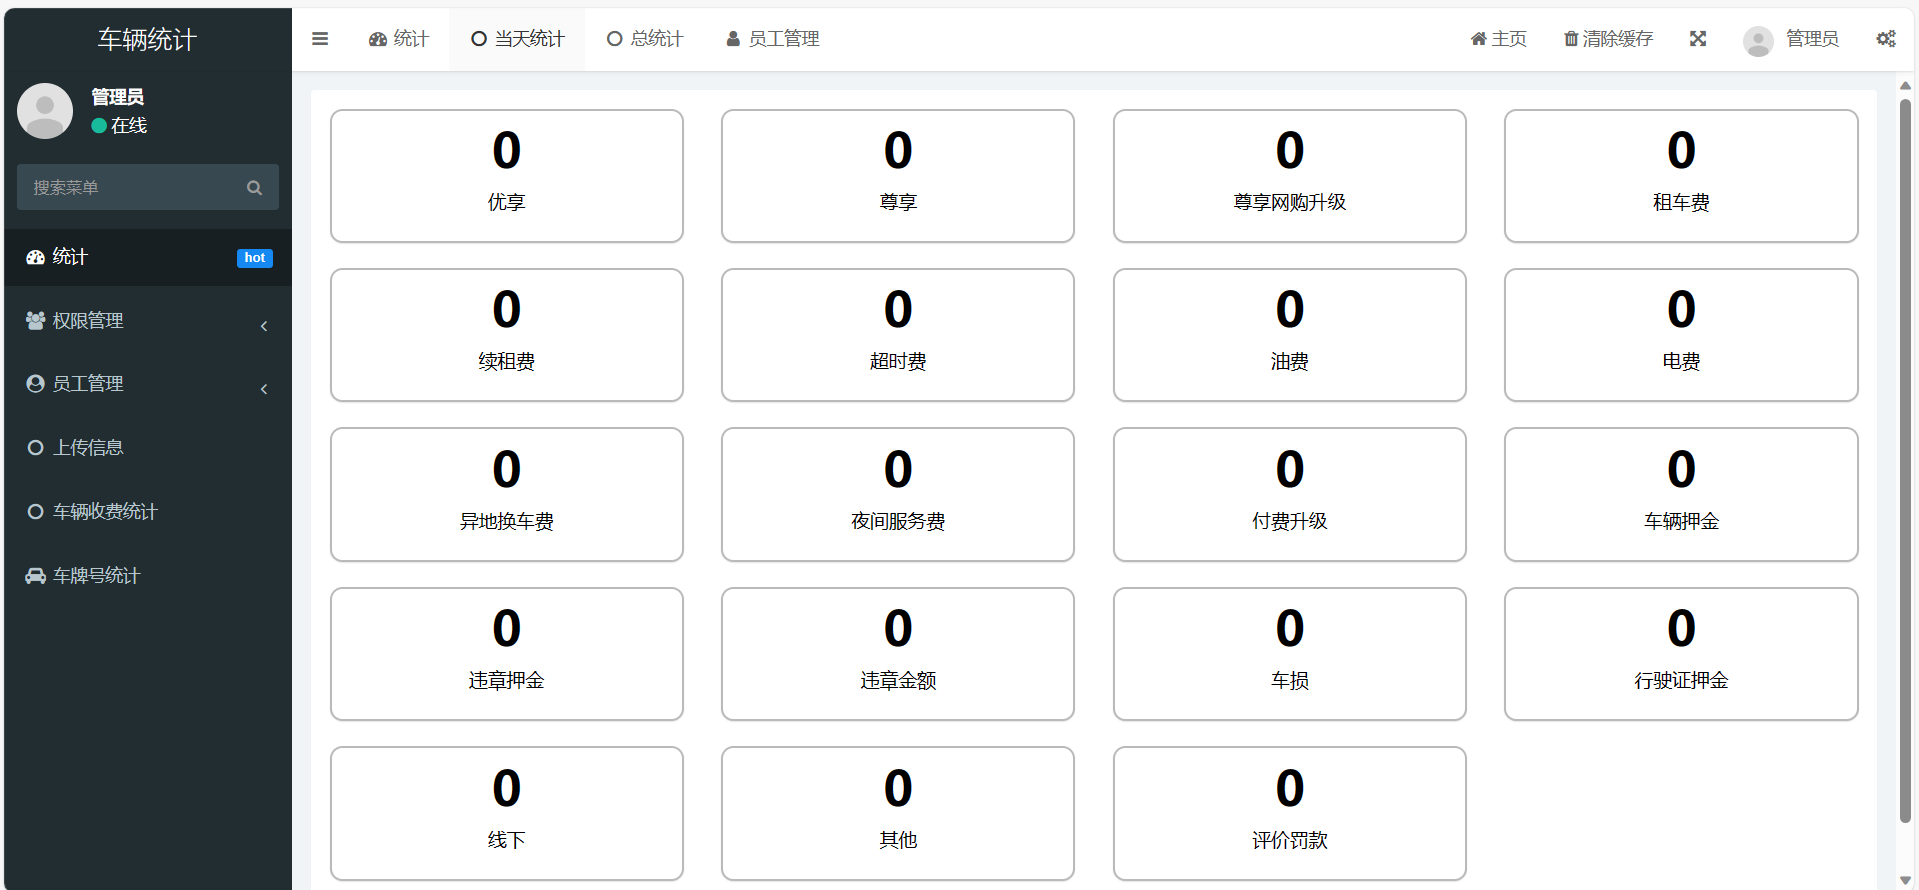Image resolution: width=1919 pixels, height=890 pixels.
Task: Click the 清除缓存 trash icon
Action: [x=1571, y=39]
